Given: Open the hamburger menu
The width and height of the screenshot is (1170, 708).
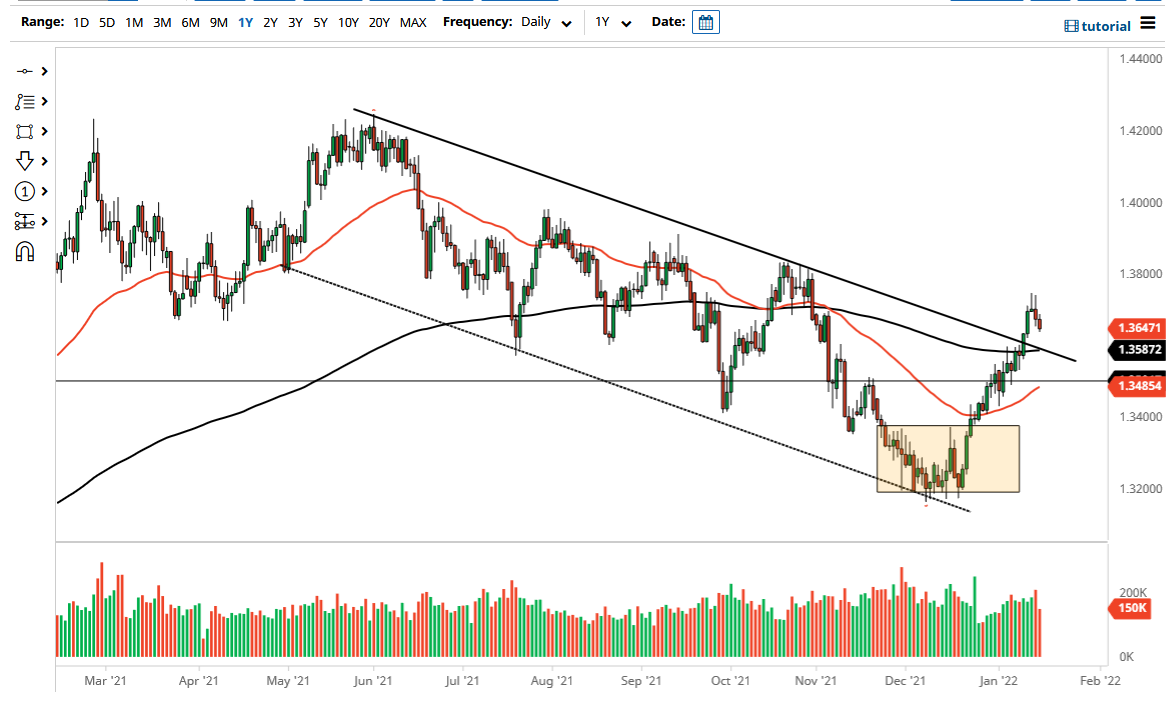Looking at the screenshot, I should 1146,25.
